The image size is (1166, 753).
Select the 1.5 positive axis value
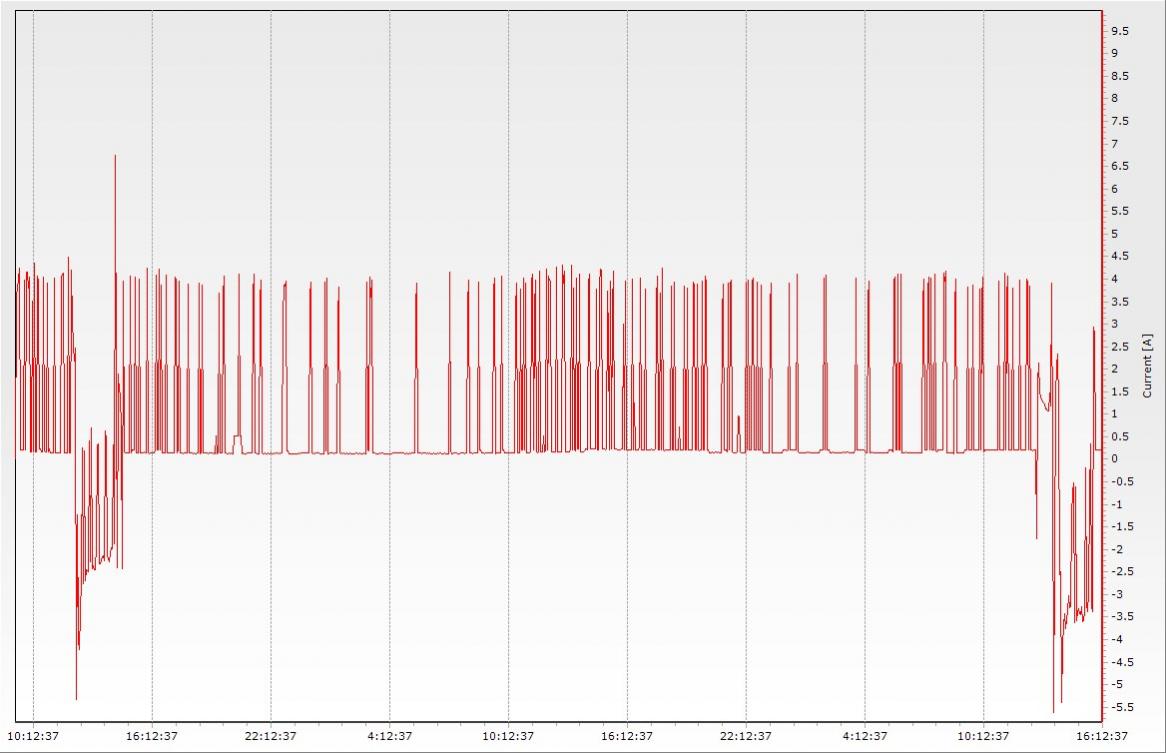[1120, 392]
